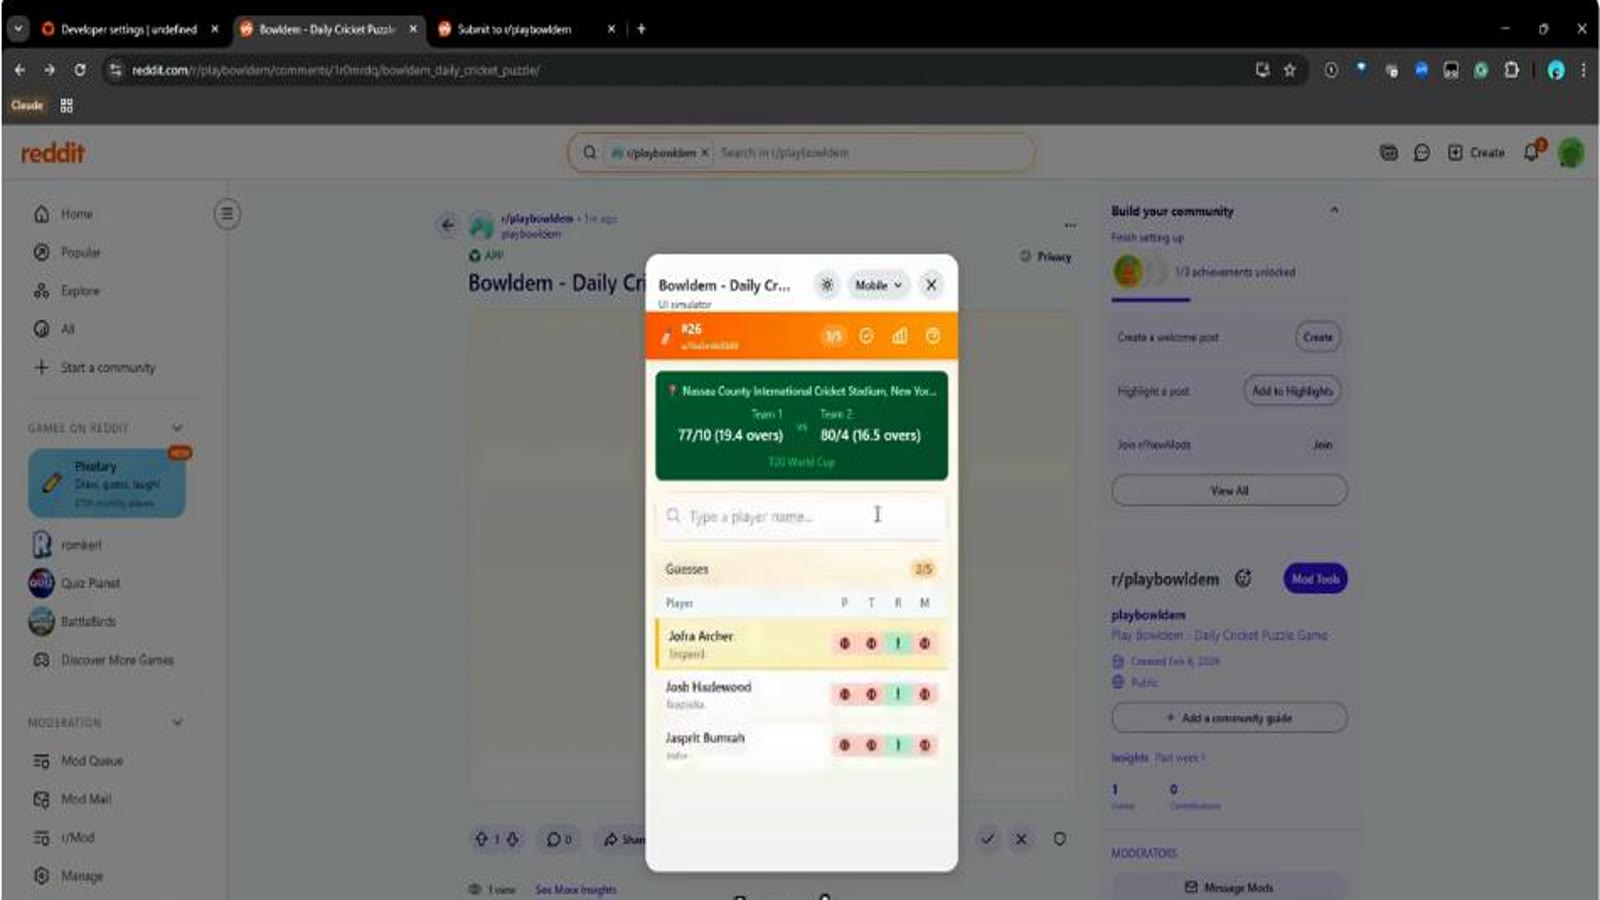The width and height of the screenshot is (1600, 900).
Task: Open Mod Tools for r/playbowldem
Action: 1315,579
